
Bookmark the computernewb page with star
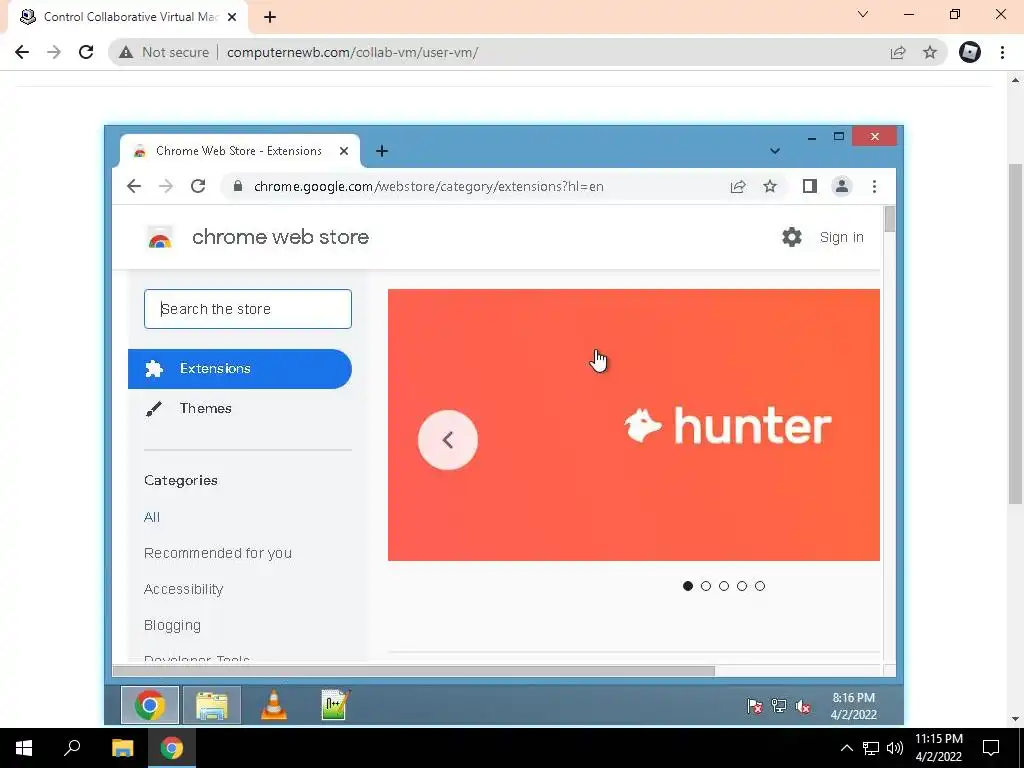click(x=930, y=52)
